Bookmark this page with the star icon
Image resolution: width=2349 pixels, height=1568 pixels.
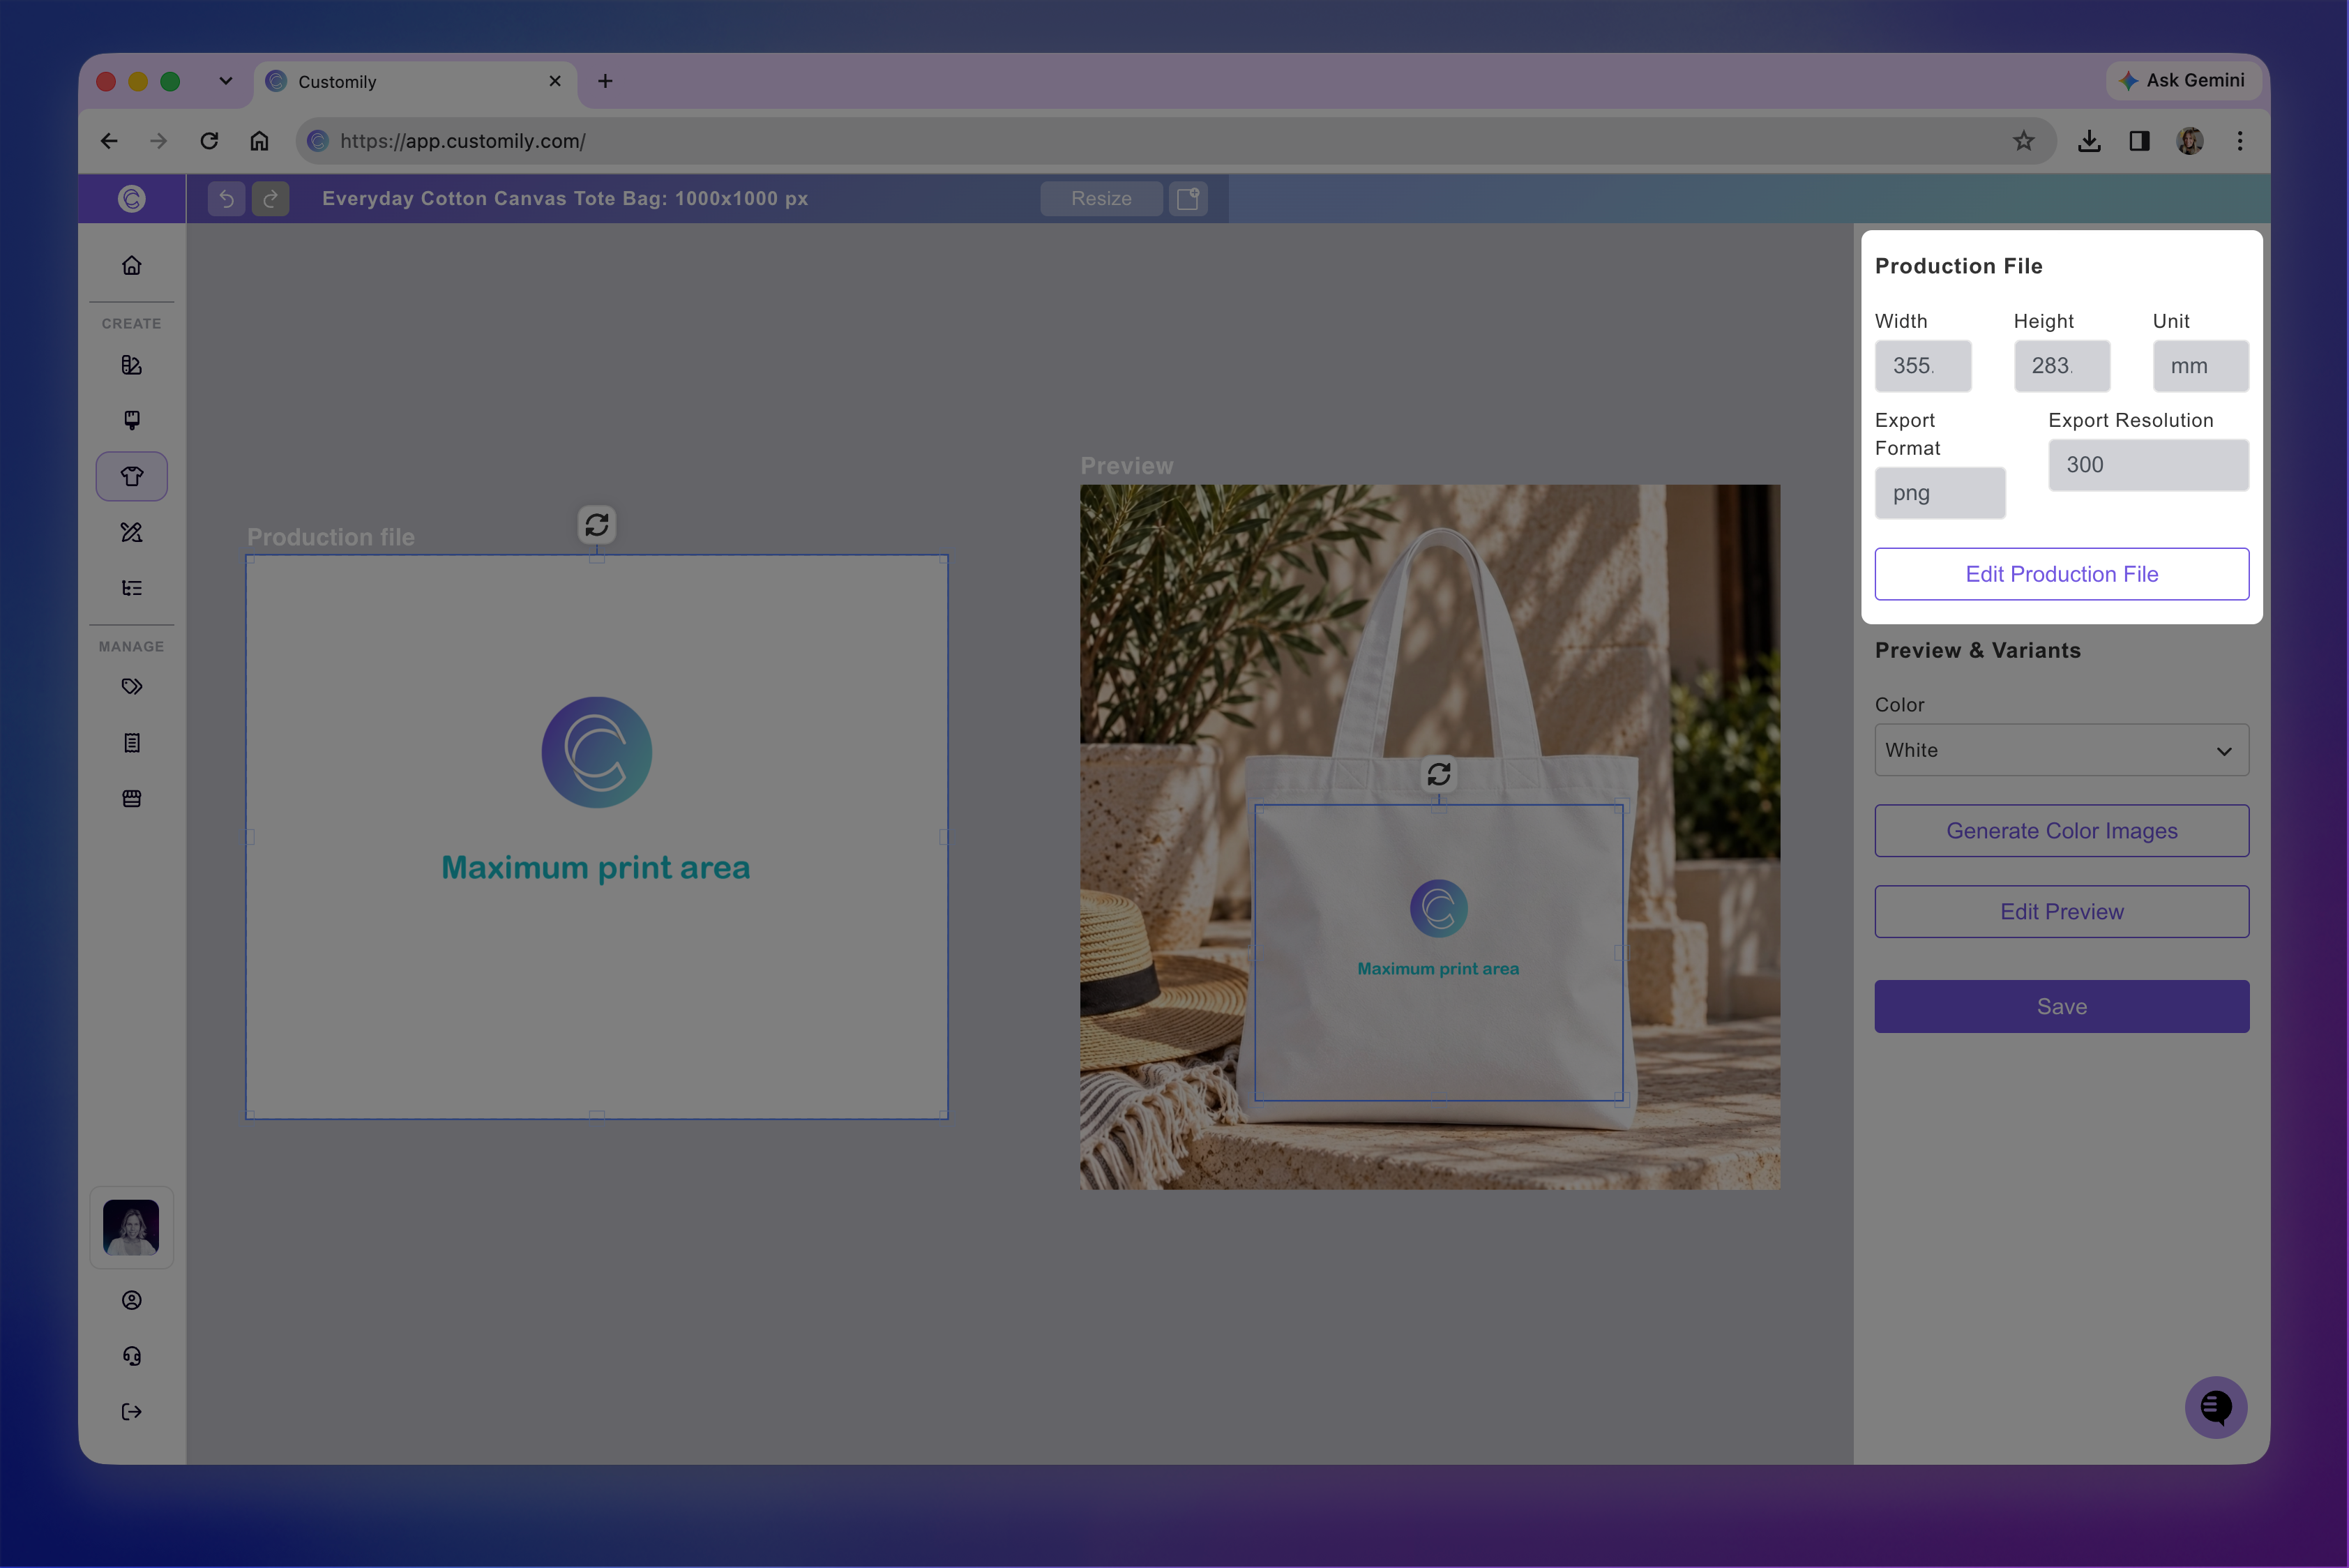pyautogui.click(x=2024, y=141)
